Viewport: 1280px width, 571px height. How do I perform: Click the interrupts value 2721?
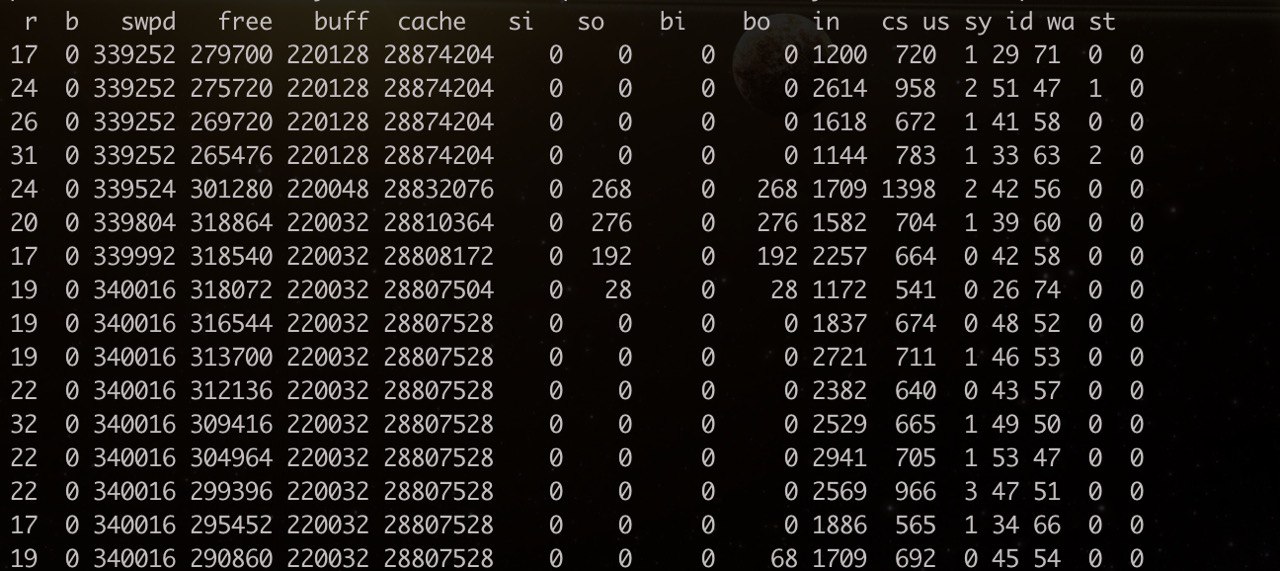[840, 357]
